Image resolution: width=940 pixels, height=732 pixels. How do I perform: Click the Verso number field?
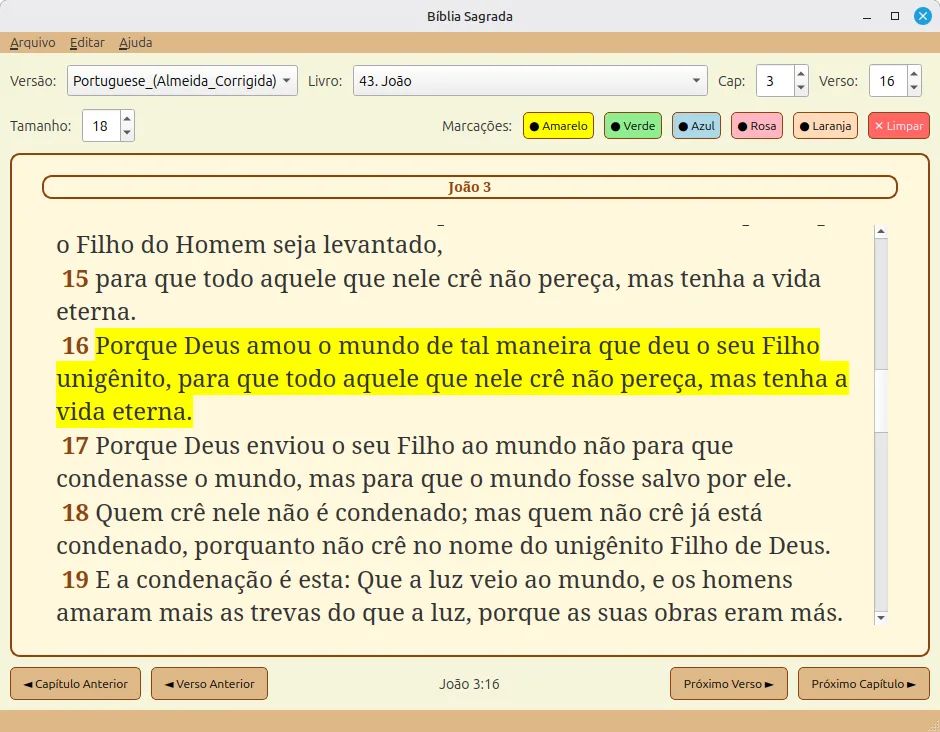point(888,80)
